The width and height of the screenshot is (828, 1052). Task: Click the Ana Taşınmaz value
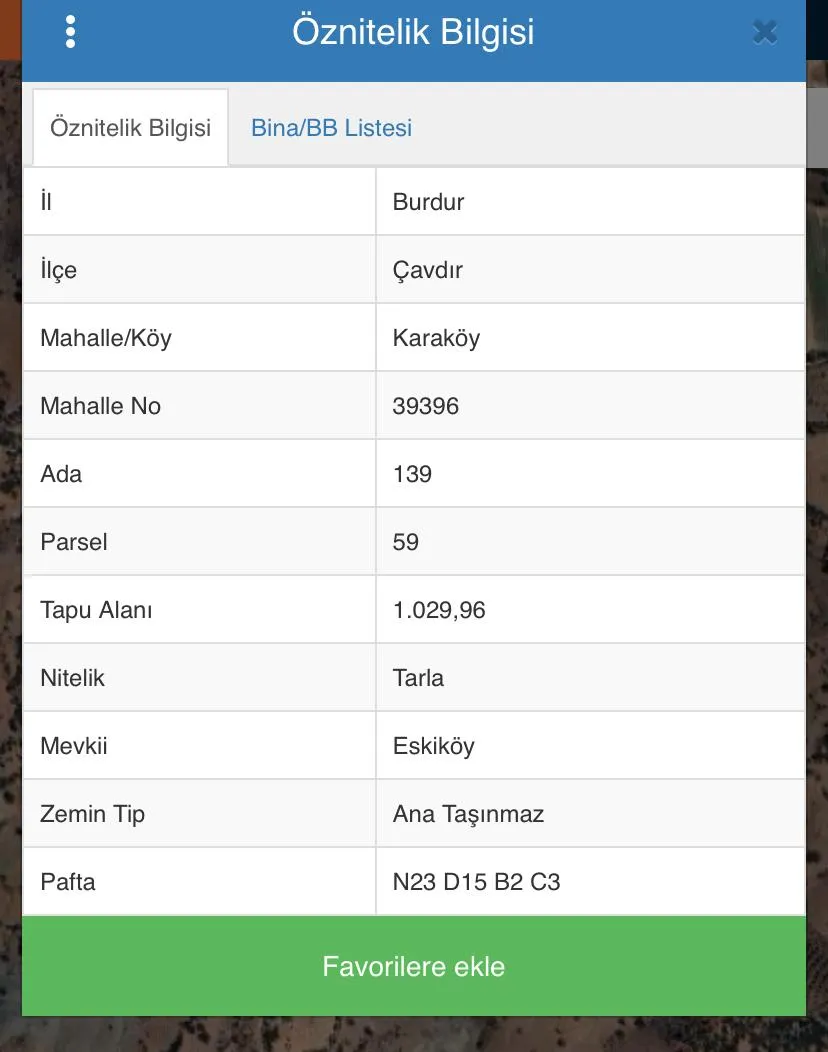[x=468, y=814]
